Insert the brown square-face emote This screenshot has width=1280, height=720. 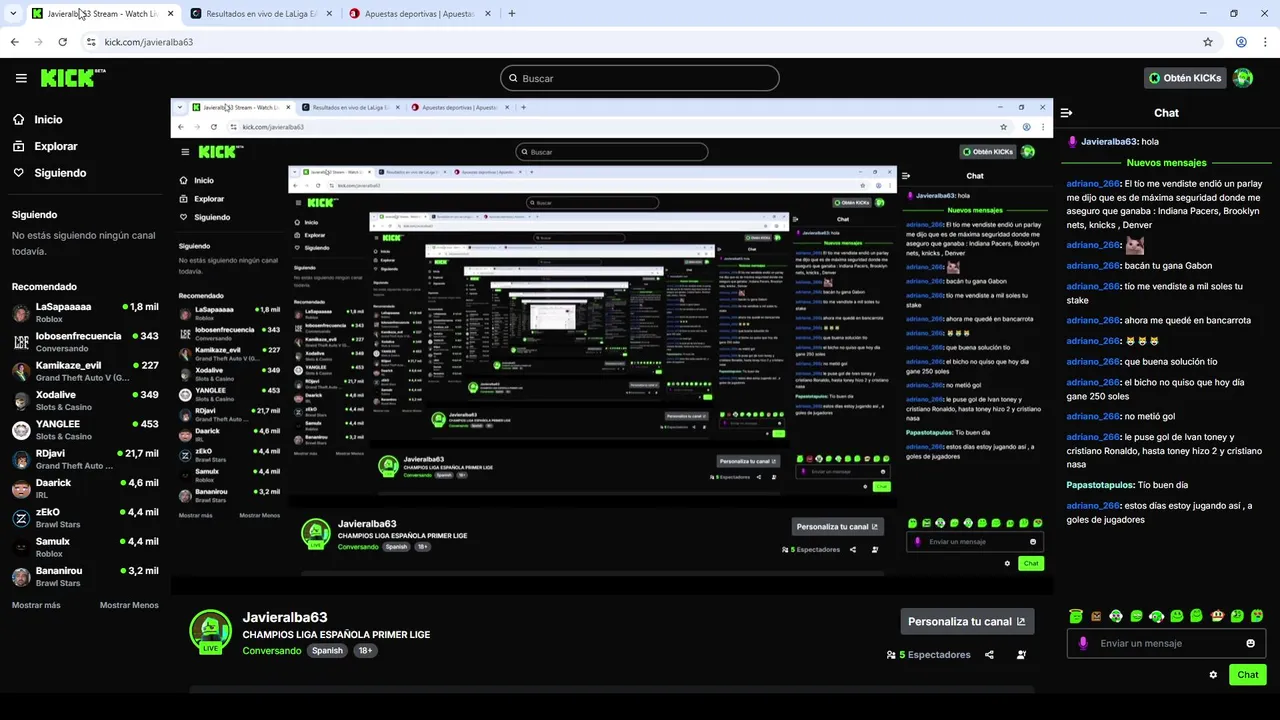(x=1096, y=616)
